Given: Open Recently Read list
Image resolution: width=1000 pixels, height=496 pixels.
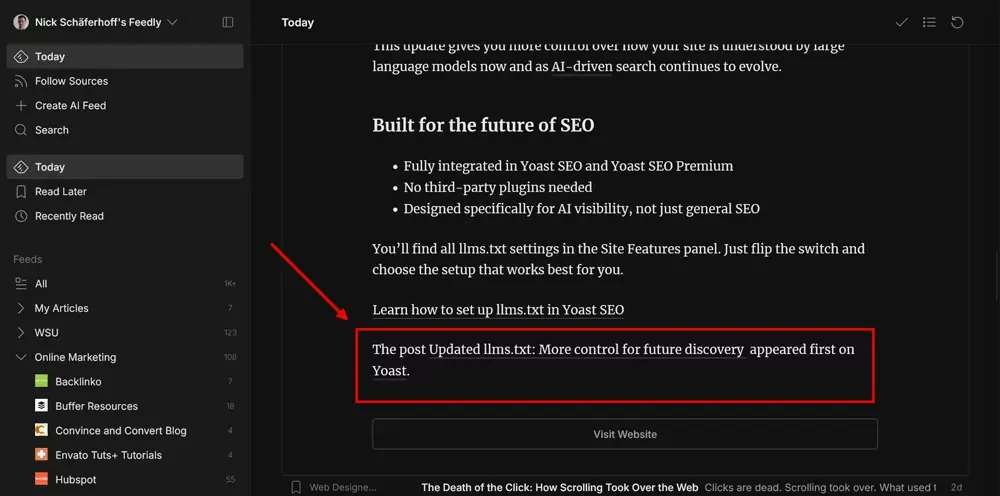Looking at the screenshot, I should click(69, 216).
